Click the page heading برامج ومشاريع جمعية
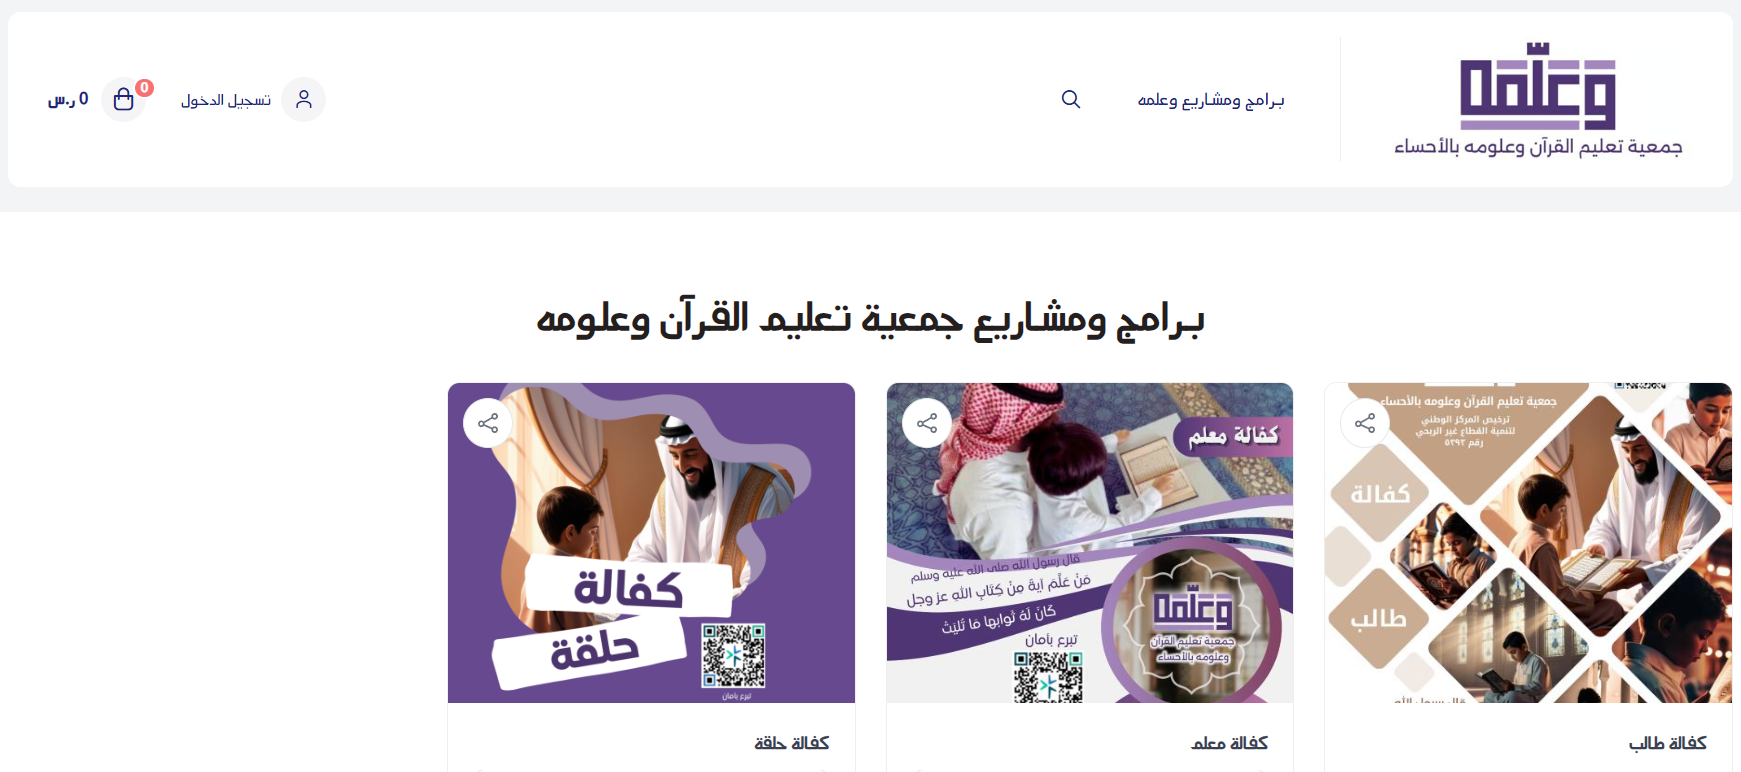Image resolution: width=1741 pixels, height=772 pixels. 870,319
